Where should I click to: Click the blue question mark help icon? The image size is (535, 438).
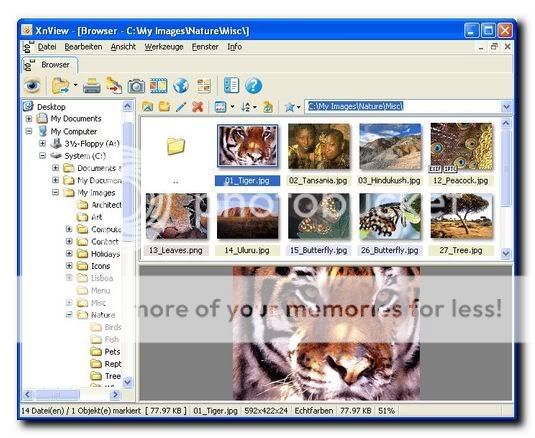tap(253, 86)
